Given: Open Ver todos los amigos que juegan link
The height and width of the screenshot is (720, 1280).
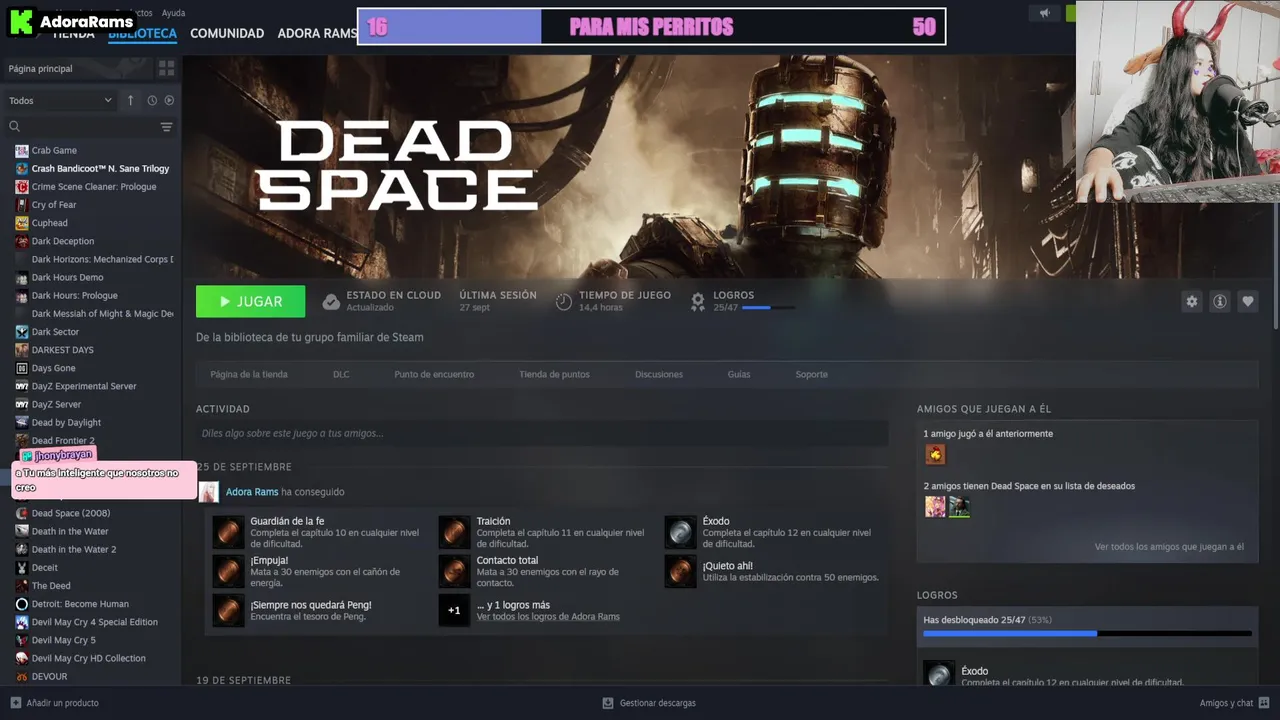Looking at the screenshot, I should click(x=1169, y=547).
